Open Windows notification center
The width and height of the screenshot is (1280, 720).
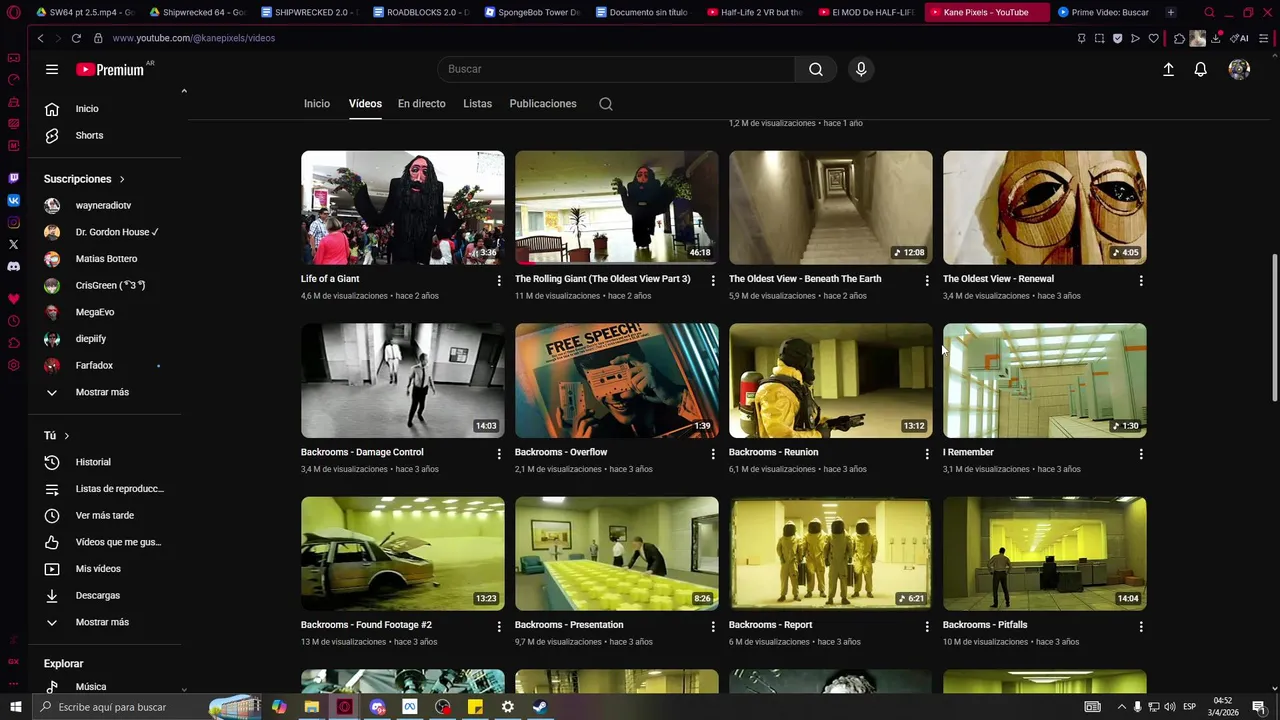click(1259, 707)
